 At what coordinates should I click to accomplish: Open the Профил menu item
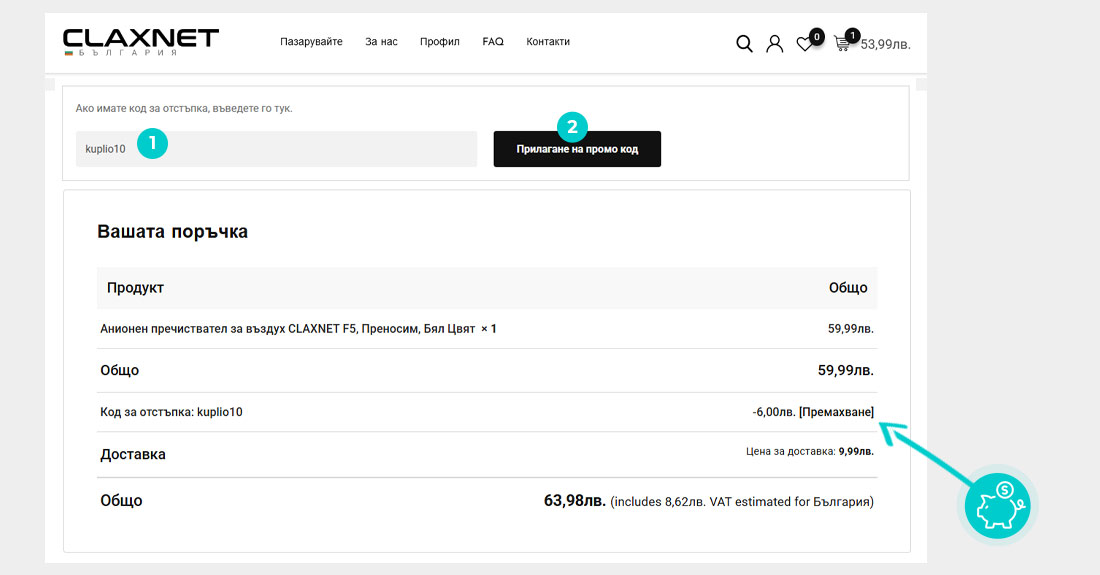point(440,41)
